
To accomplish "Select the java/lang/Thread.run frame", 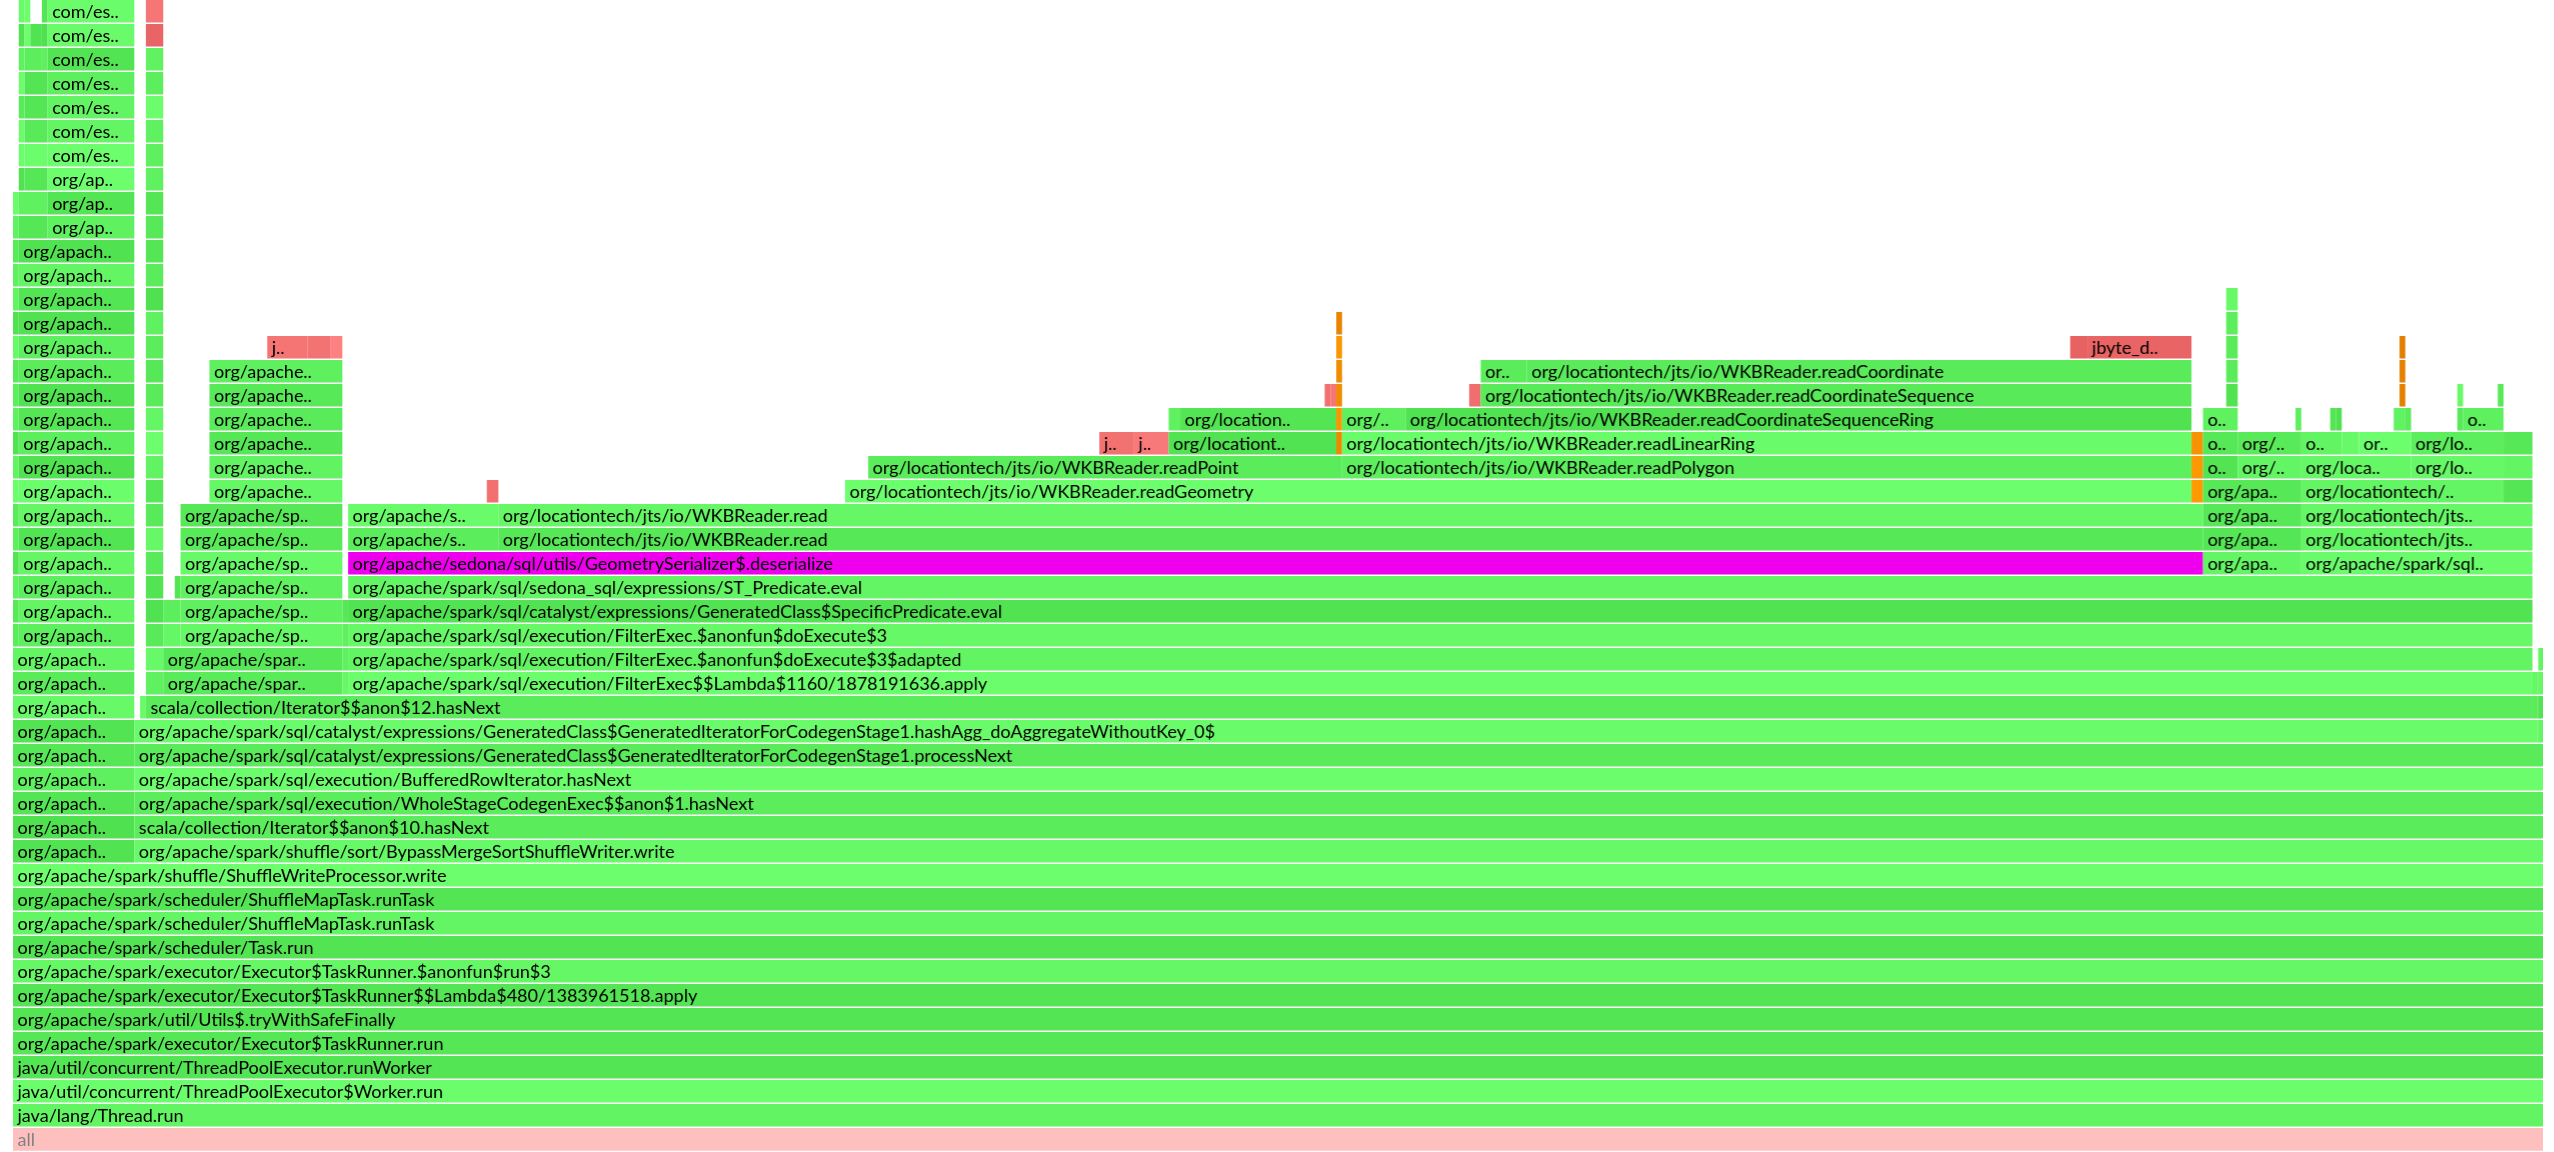I will coord(1277,1116).
